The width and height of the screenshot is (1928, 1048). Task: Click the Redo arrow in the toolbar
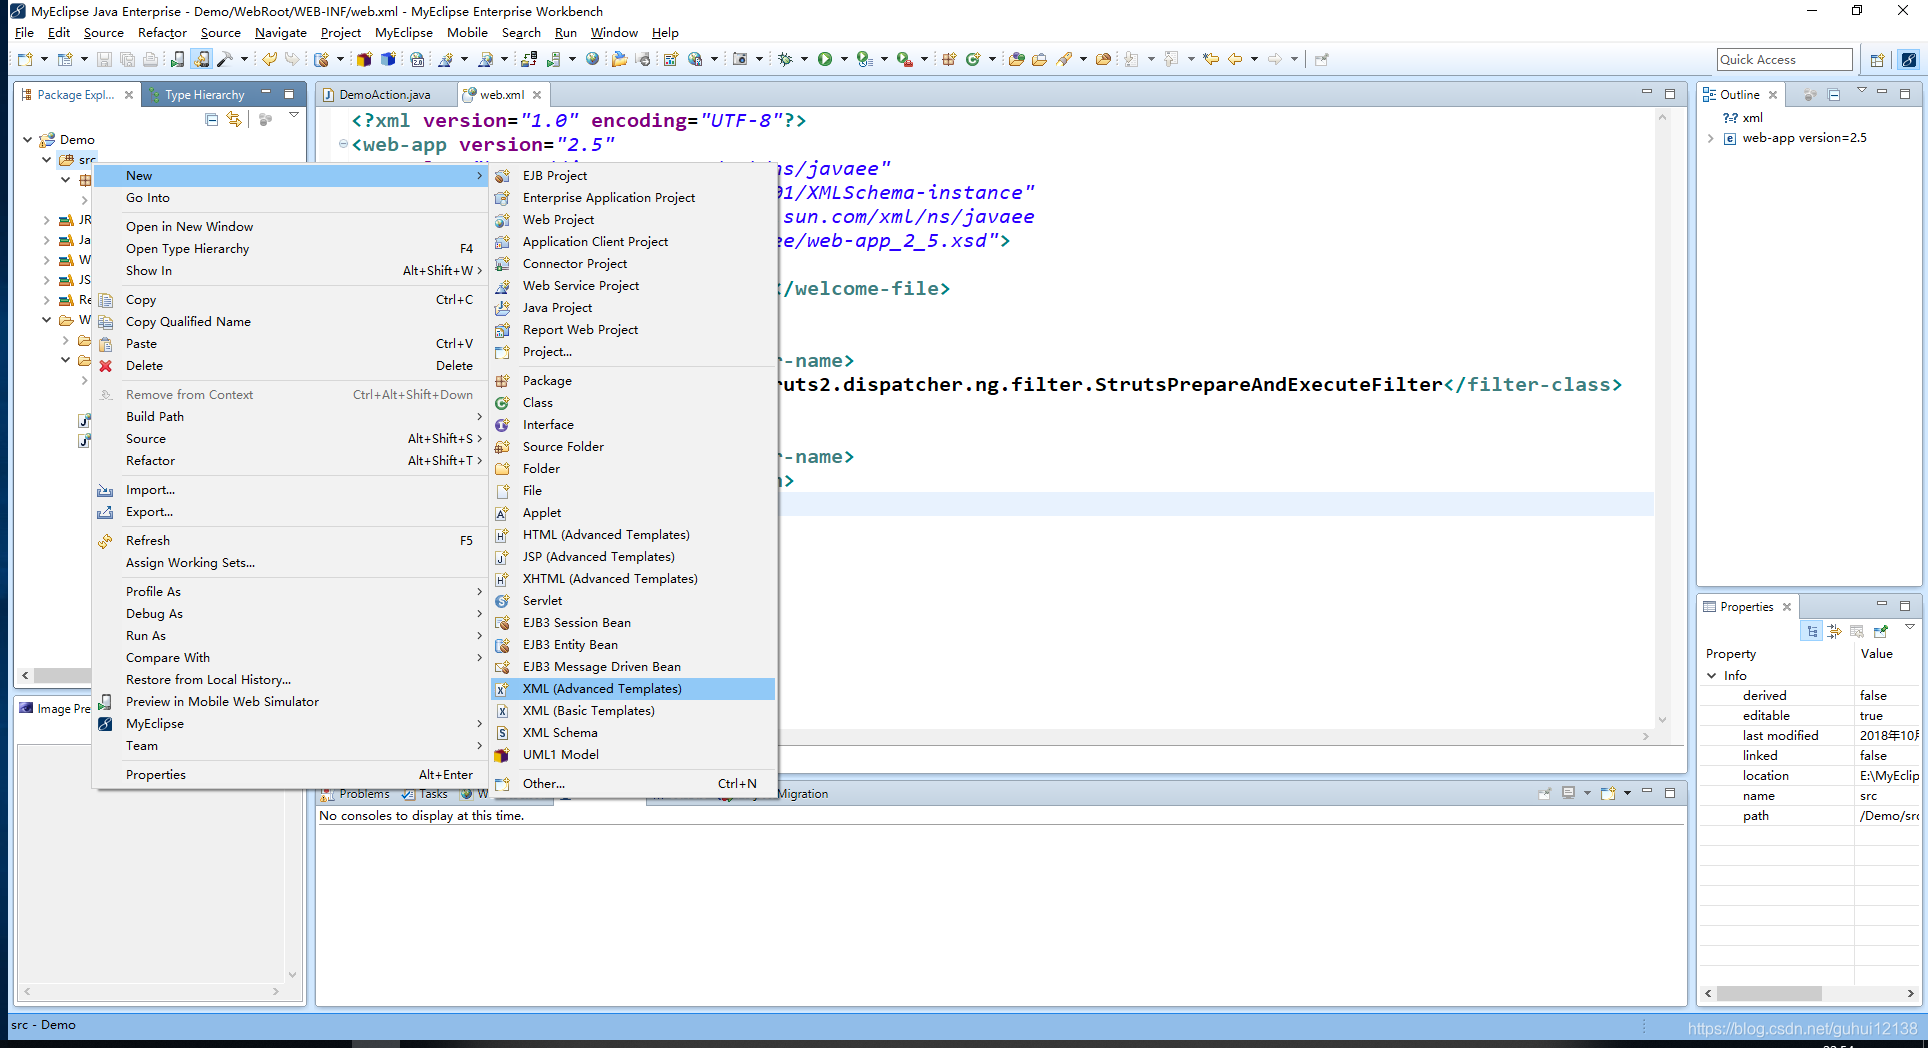pos(291,60)
